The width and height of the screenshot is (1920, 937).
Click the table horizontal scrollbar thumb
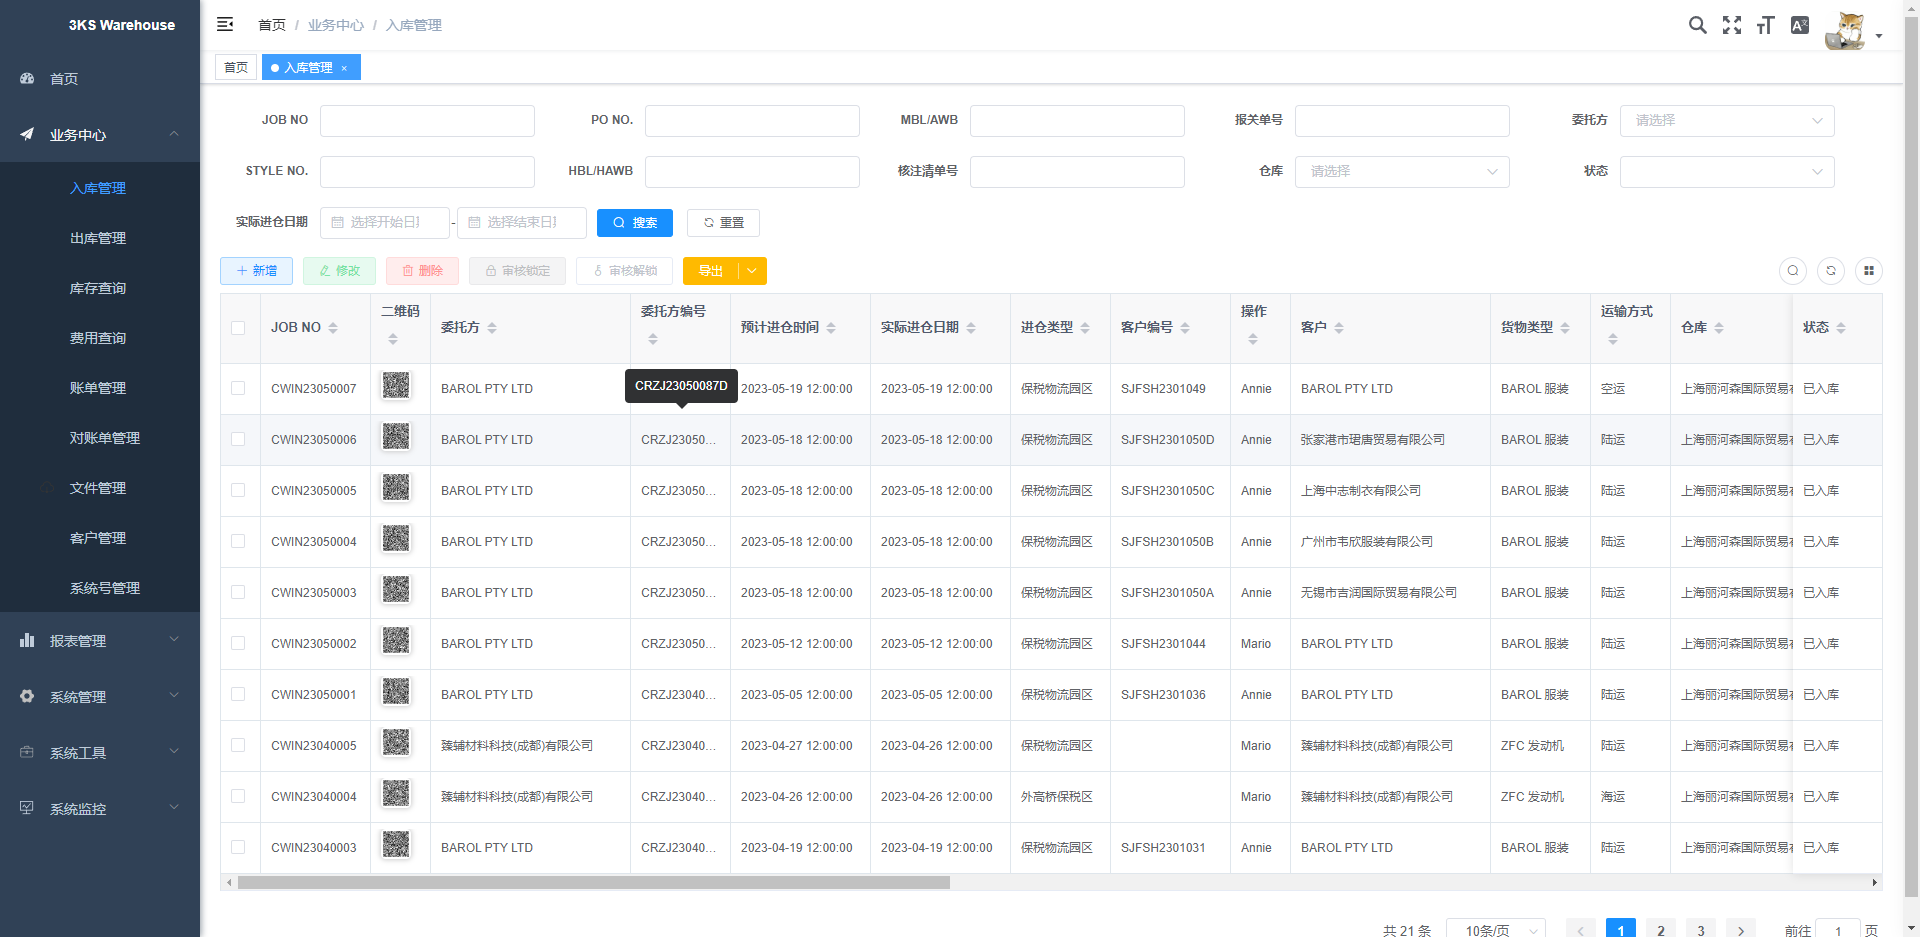[594, 883]
